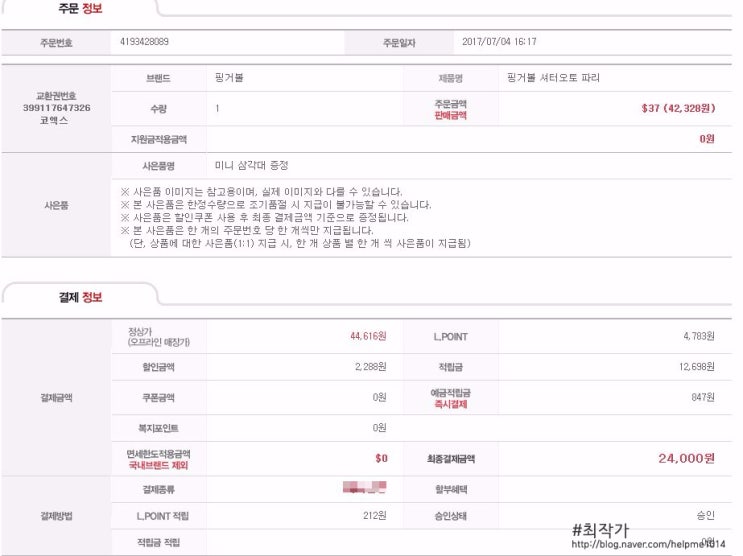This screenshot has width=743, height=556.
Task: Click the 할부혜택 label
Action: click(450, 489)
